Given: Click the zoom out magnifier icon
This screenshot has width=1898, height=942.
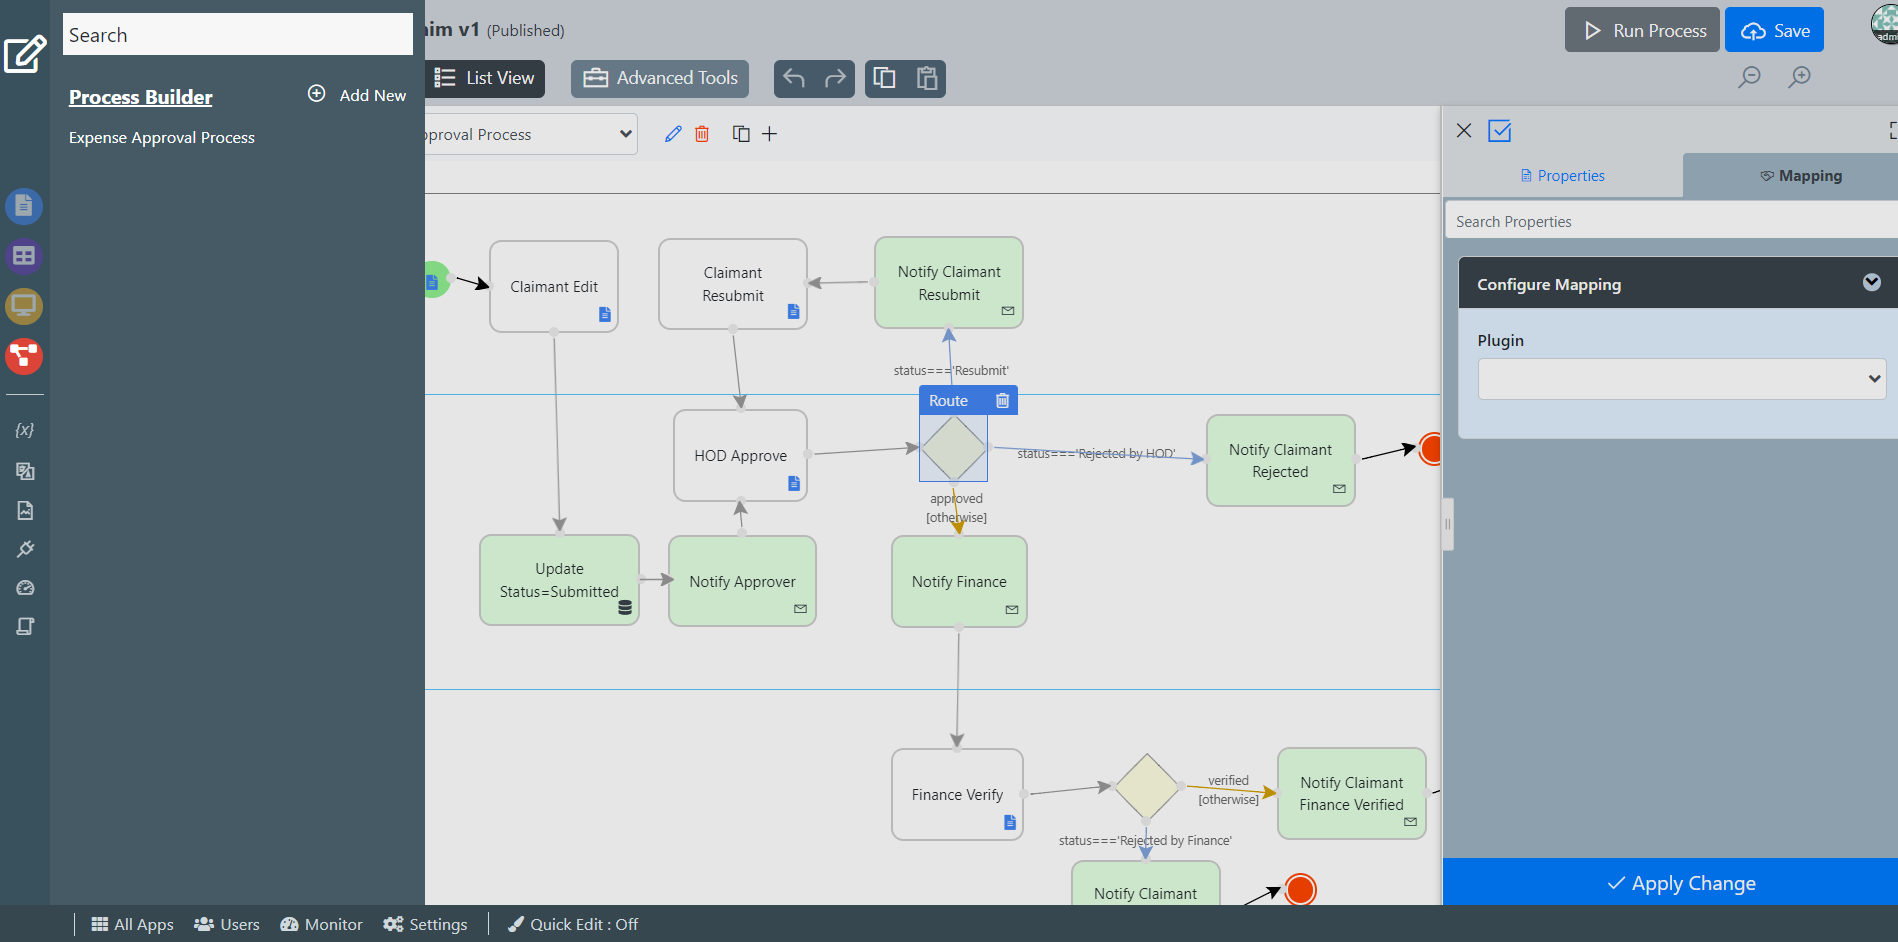Looking at the screenshot, I should click(1749, 77).
